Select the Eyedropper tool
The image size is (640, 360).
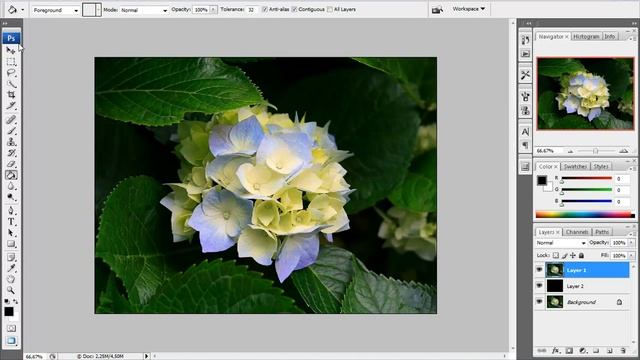click(x=11, y=268)
